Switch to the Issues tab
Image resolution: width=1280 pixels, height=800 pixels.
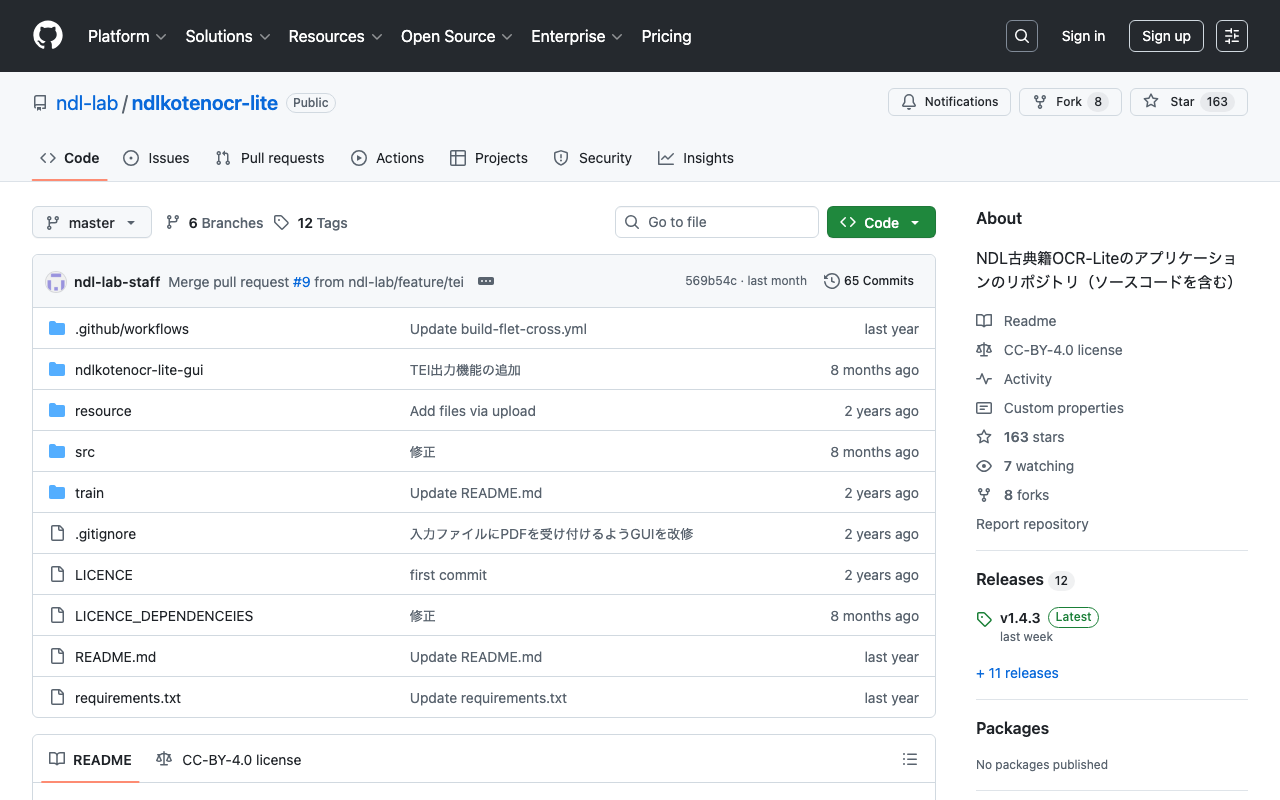pyautogui.click(x=156, y=158)
